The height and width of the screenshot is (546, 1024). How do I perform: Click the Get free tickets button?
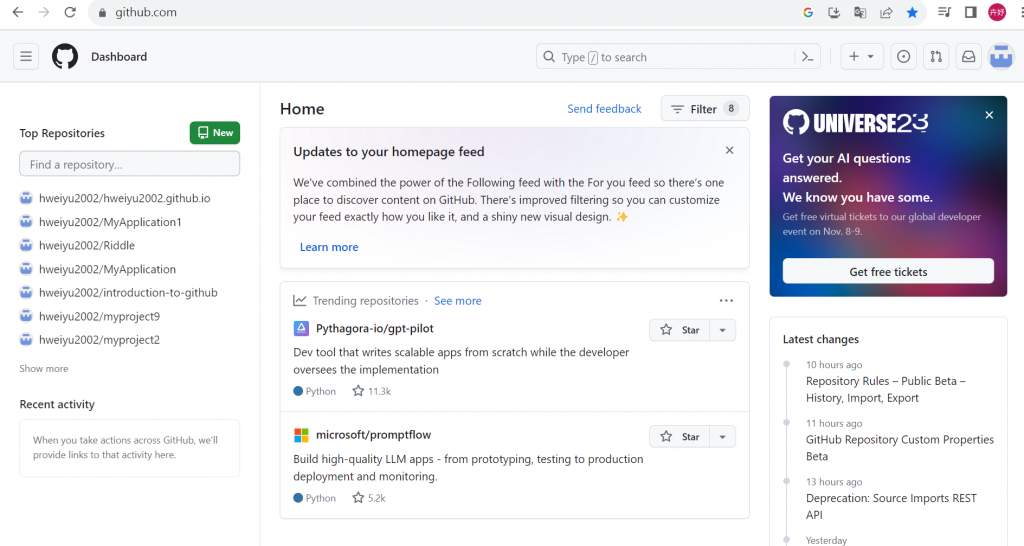pos(888,271)
